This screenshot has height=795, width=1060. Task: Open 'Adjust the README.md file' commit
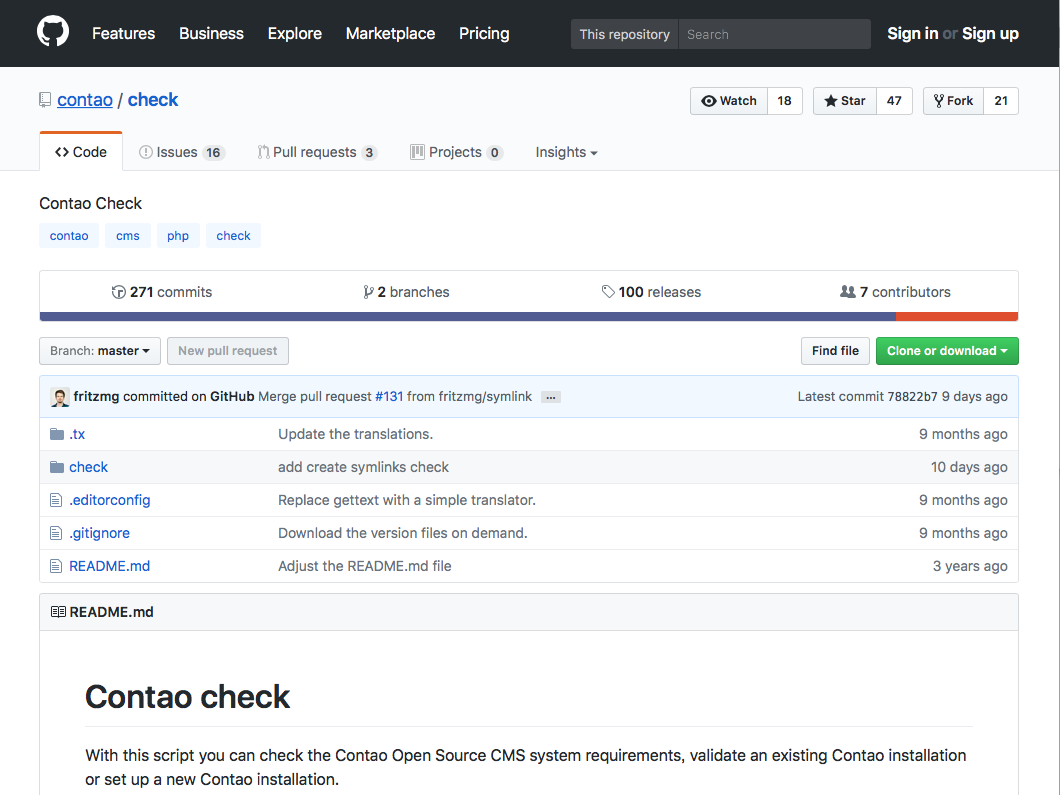(365, 567)
